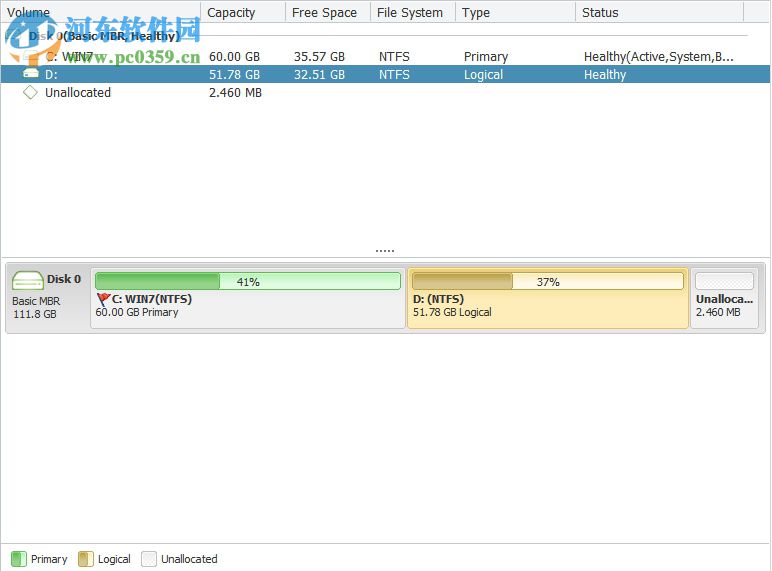Click the NTFS cell in D: row
Image resolution: width=772 pixels, height=571 pixels.
click(394, 74)
